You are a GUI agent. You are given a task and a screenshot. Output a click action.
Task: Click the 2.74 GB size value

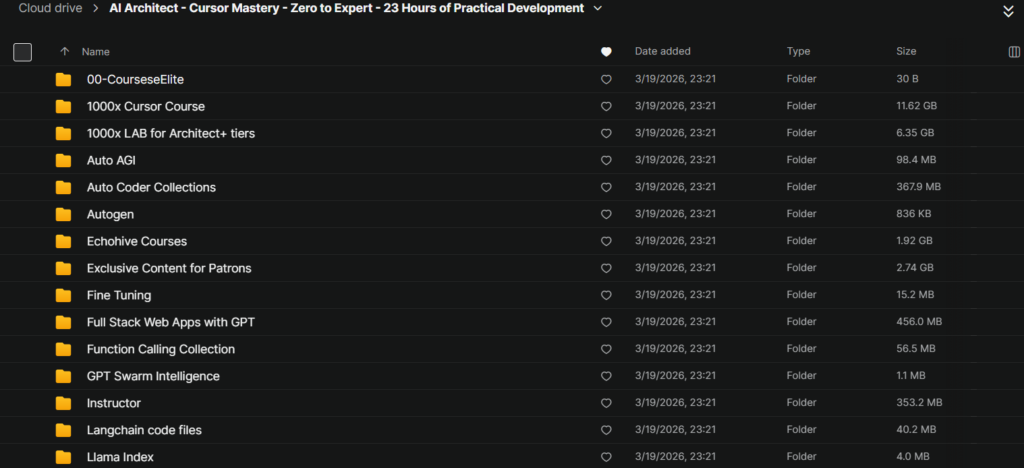915,268
